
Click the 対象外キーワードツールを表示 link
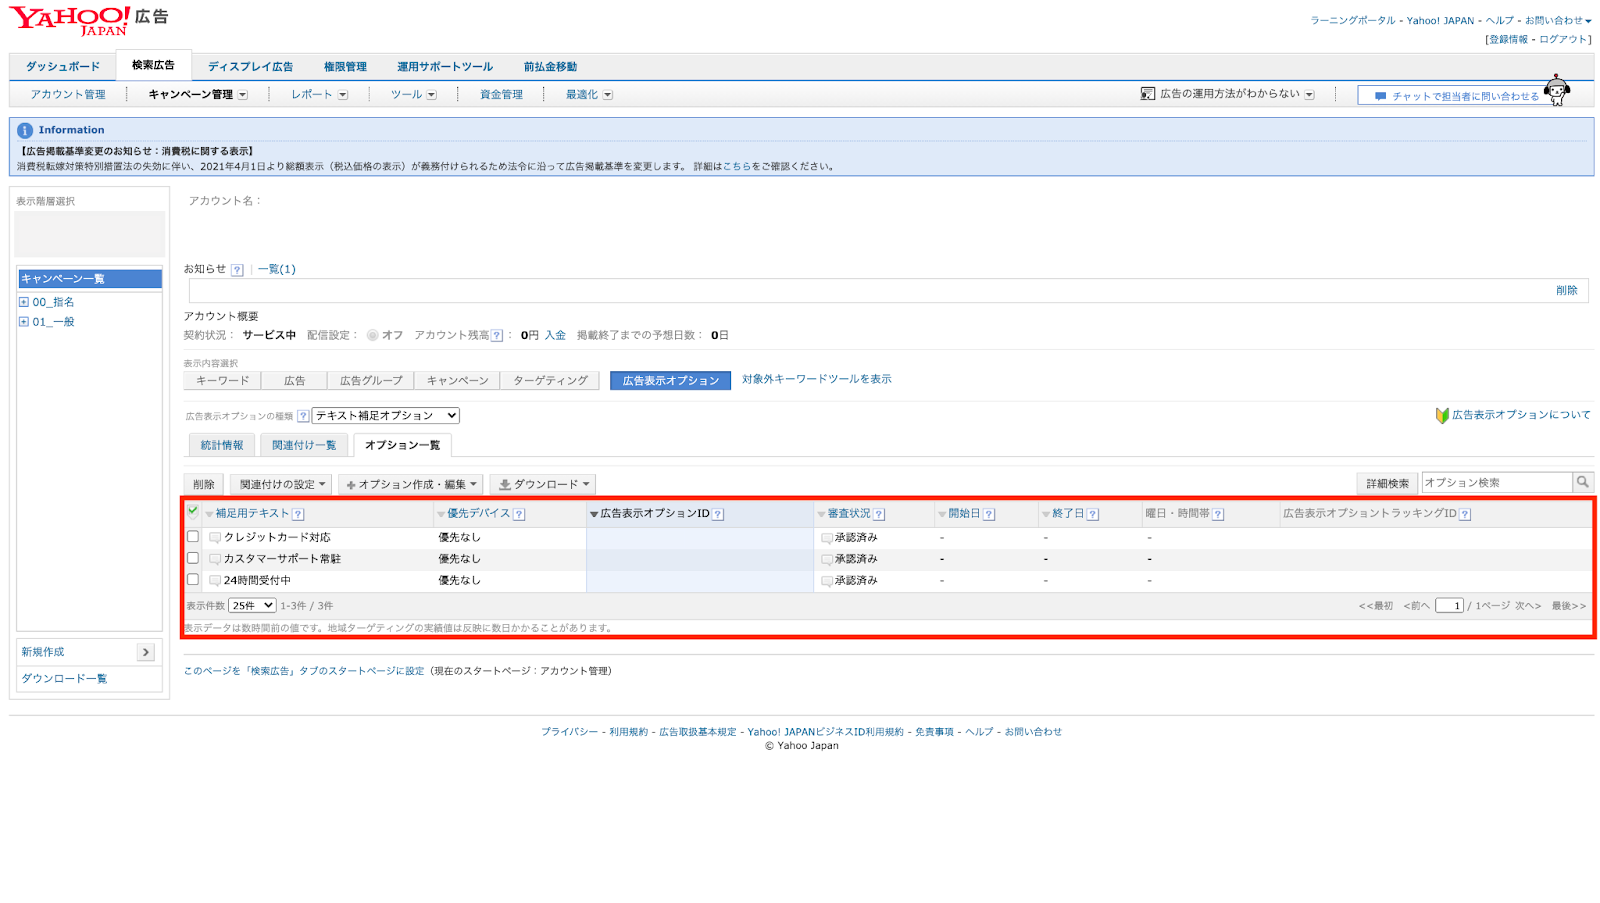(817, 379)
